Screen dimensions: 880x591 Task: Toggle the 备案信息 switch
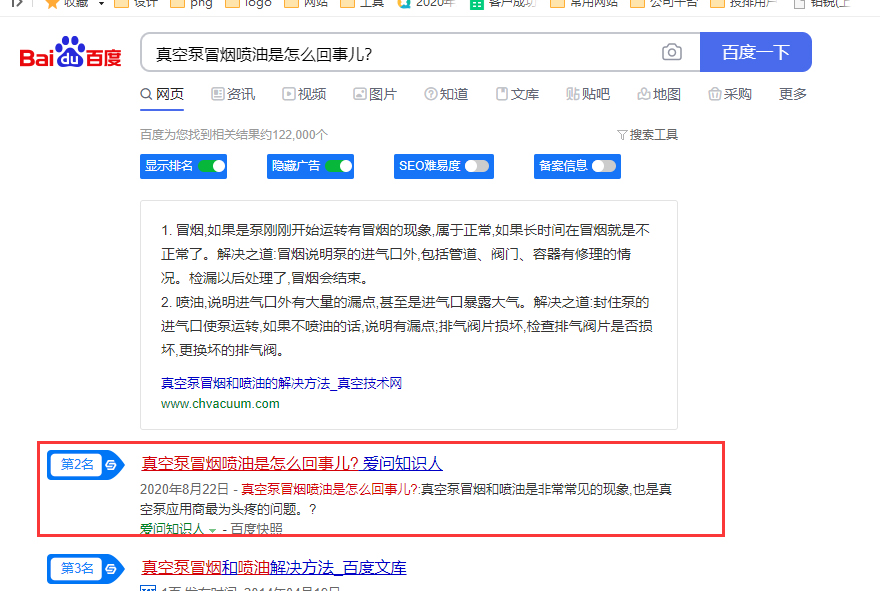pos(606,166)
